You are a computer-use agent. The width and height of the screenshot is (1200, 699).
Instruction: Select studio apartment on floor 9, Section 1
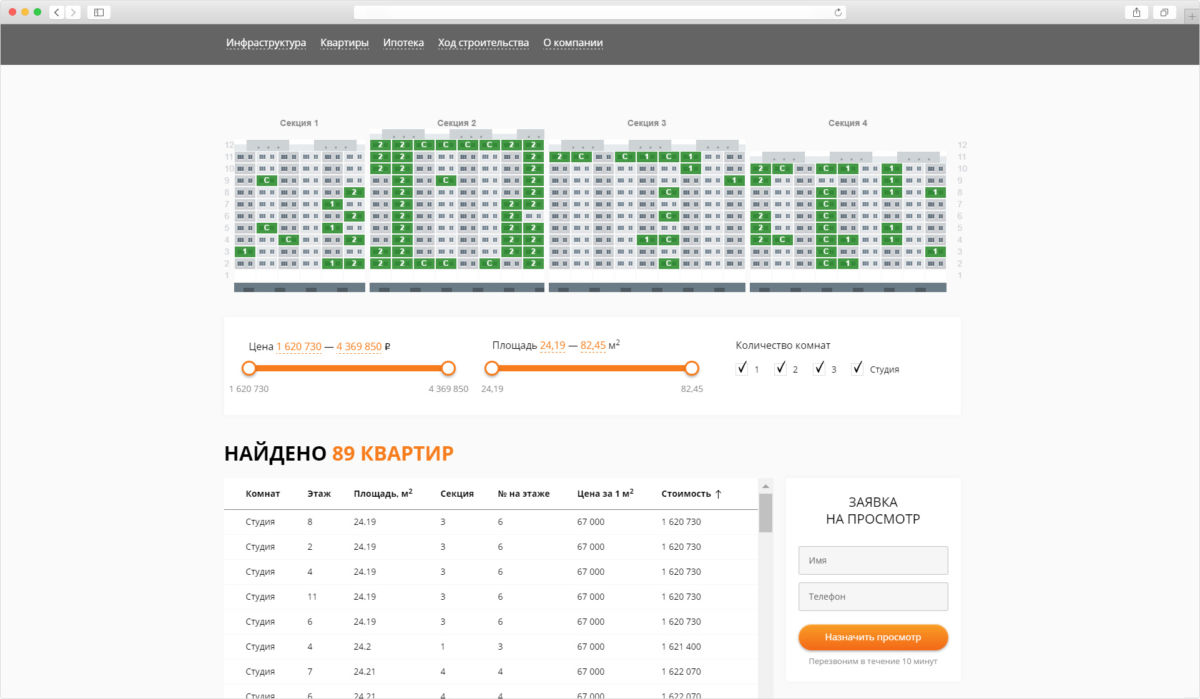click(266, 180)
